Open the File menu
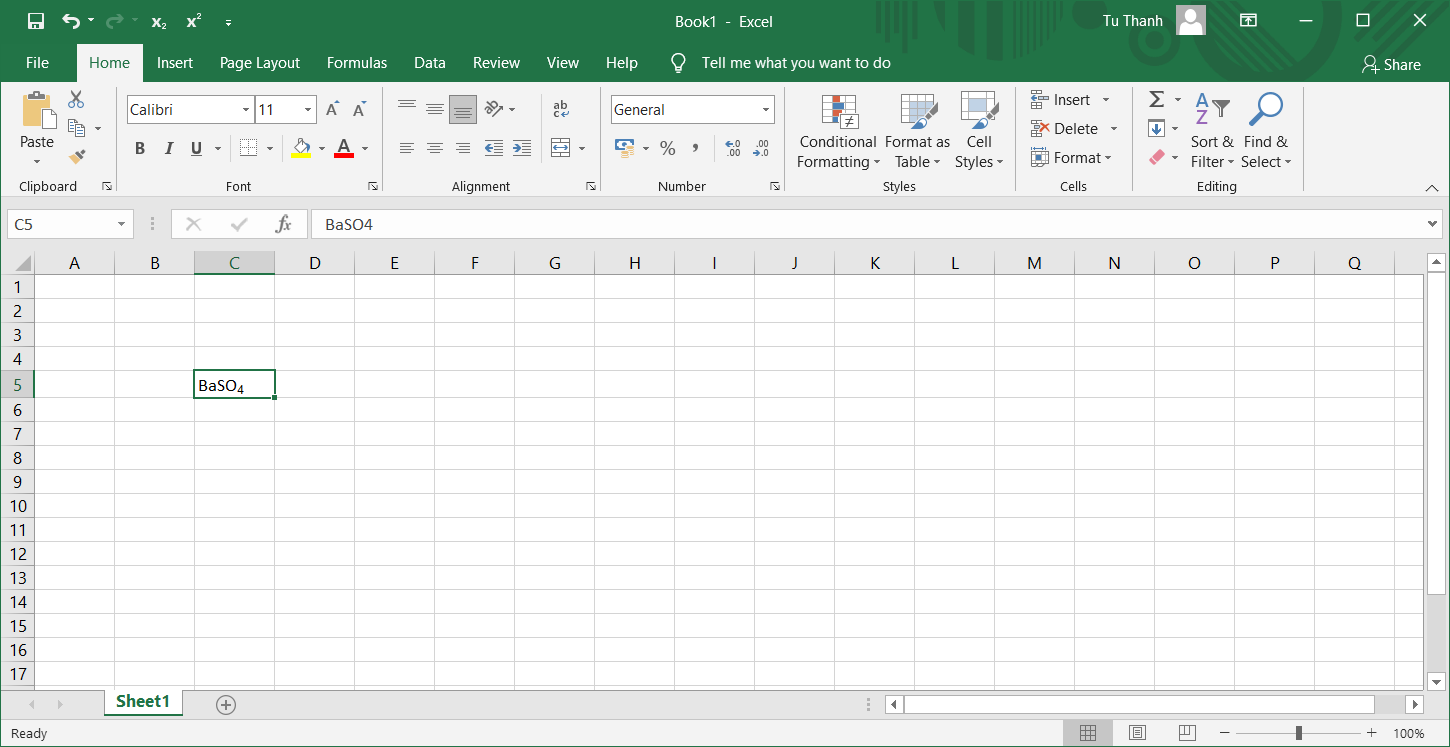 click(x=37, y=63)
